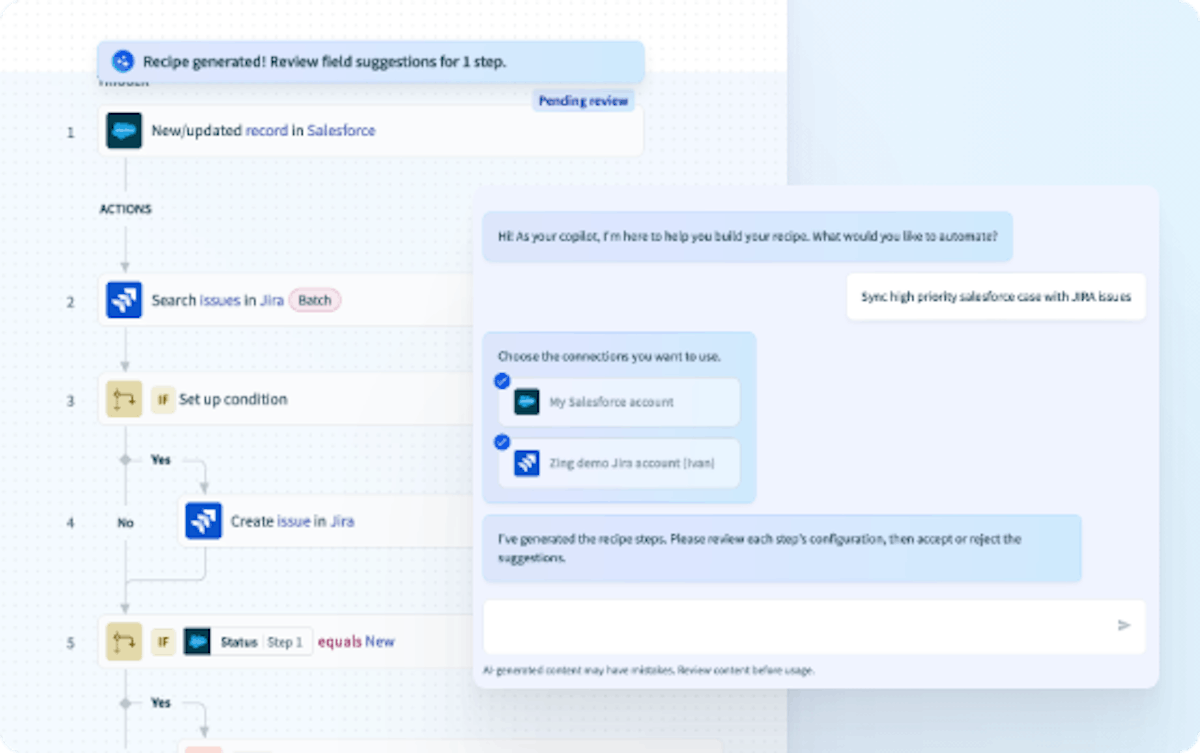This screenshot has height=753, width=1200.
Task: Click the branch icon in step 5
Action: coord(125,642)
